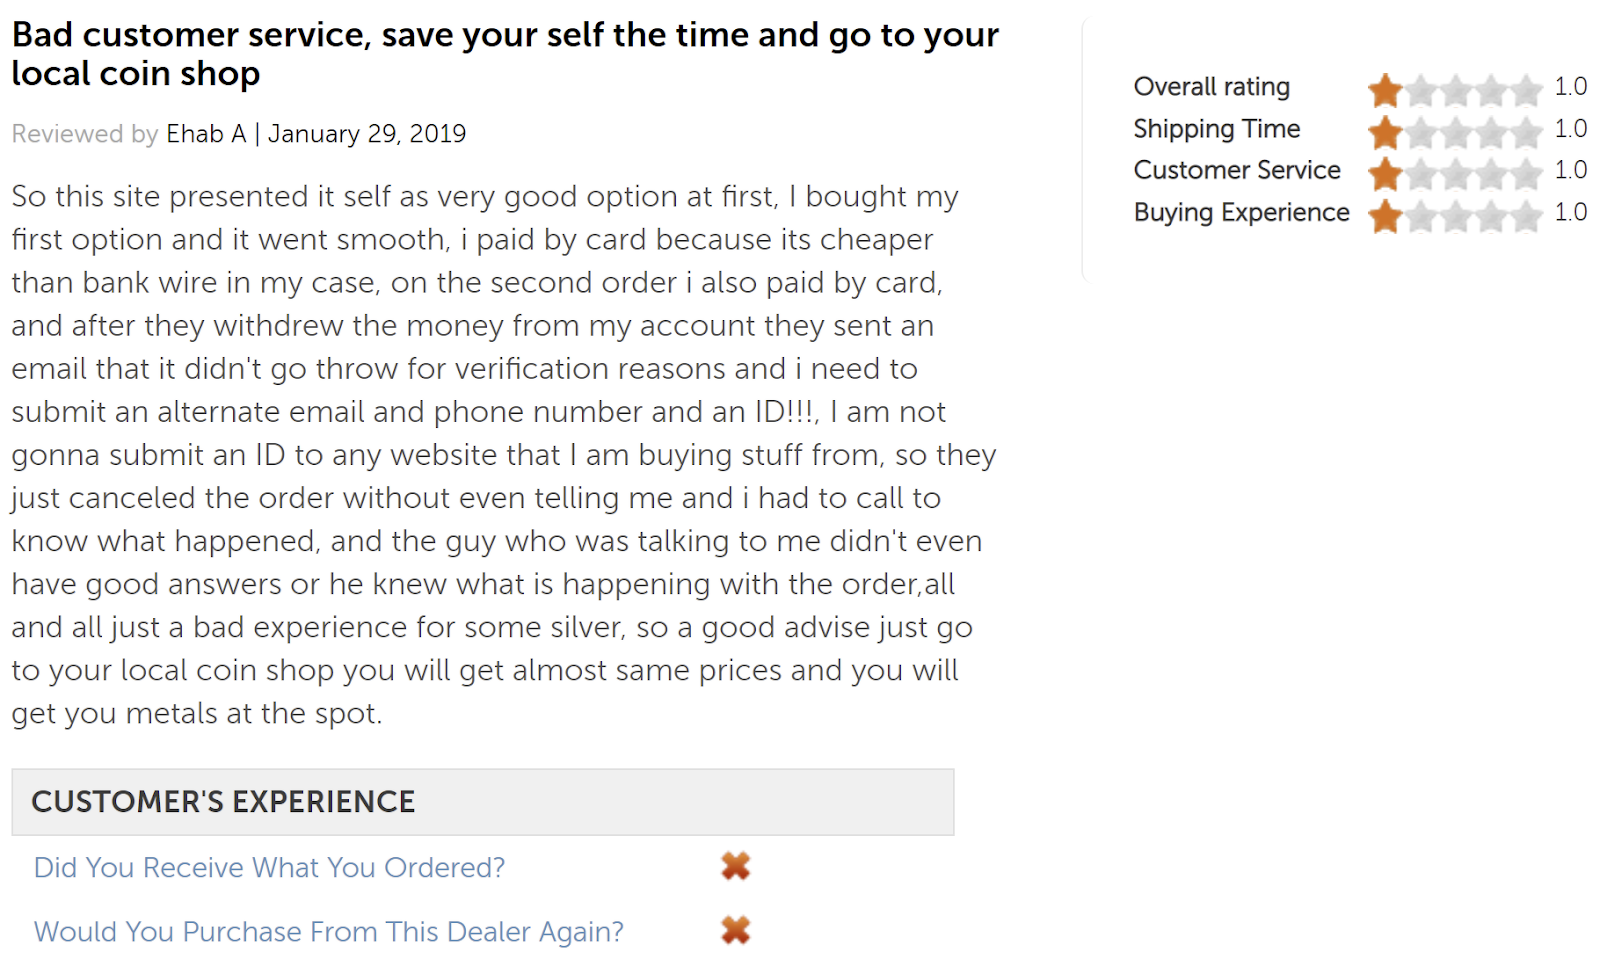
Task: Click the CUSTOMER'S EXPERIENCE section header
Action: click(223, 802)
